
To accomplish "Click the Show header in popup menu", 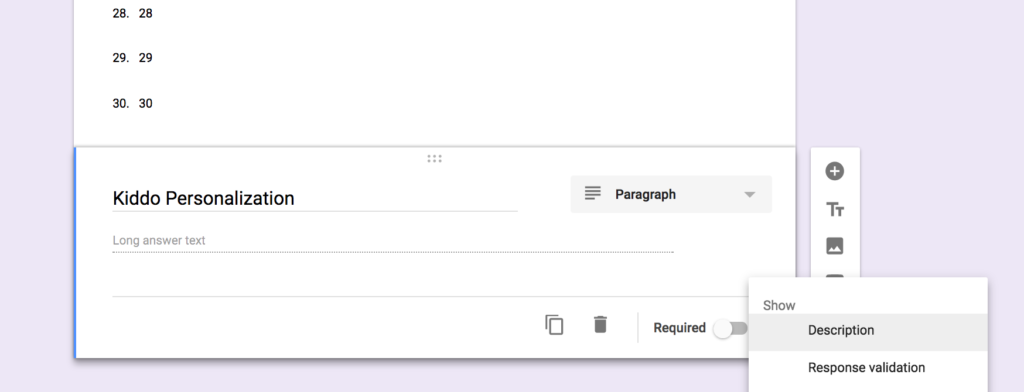I will (x=779, y=305).
